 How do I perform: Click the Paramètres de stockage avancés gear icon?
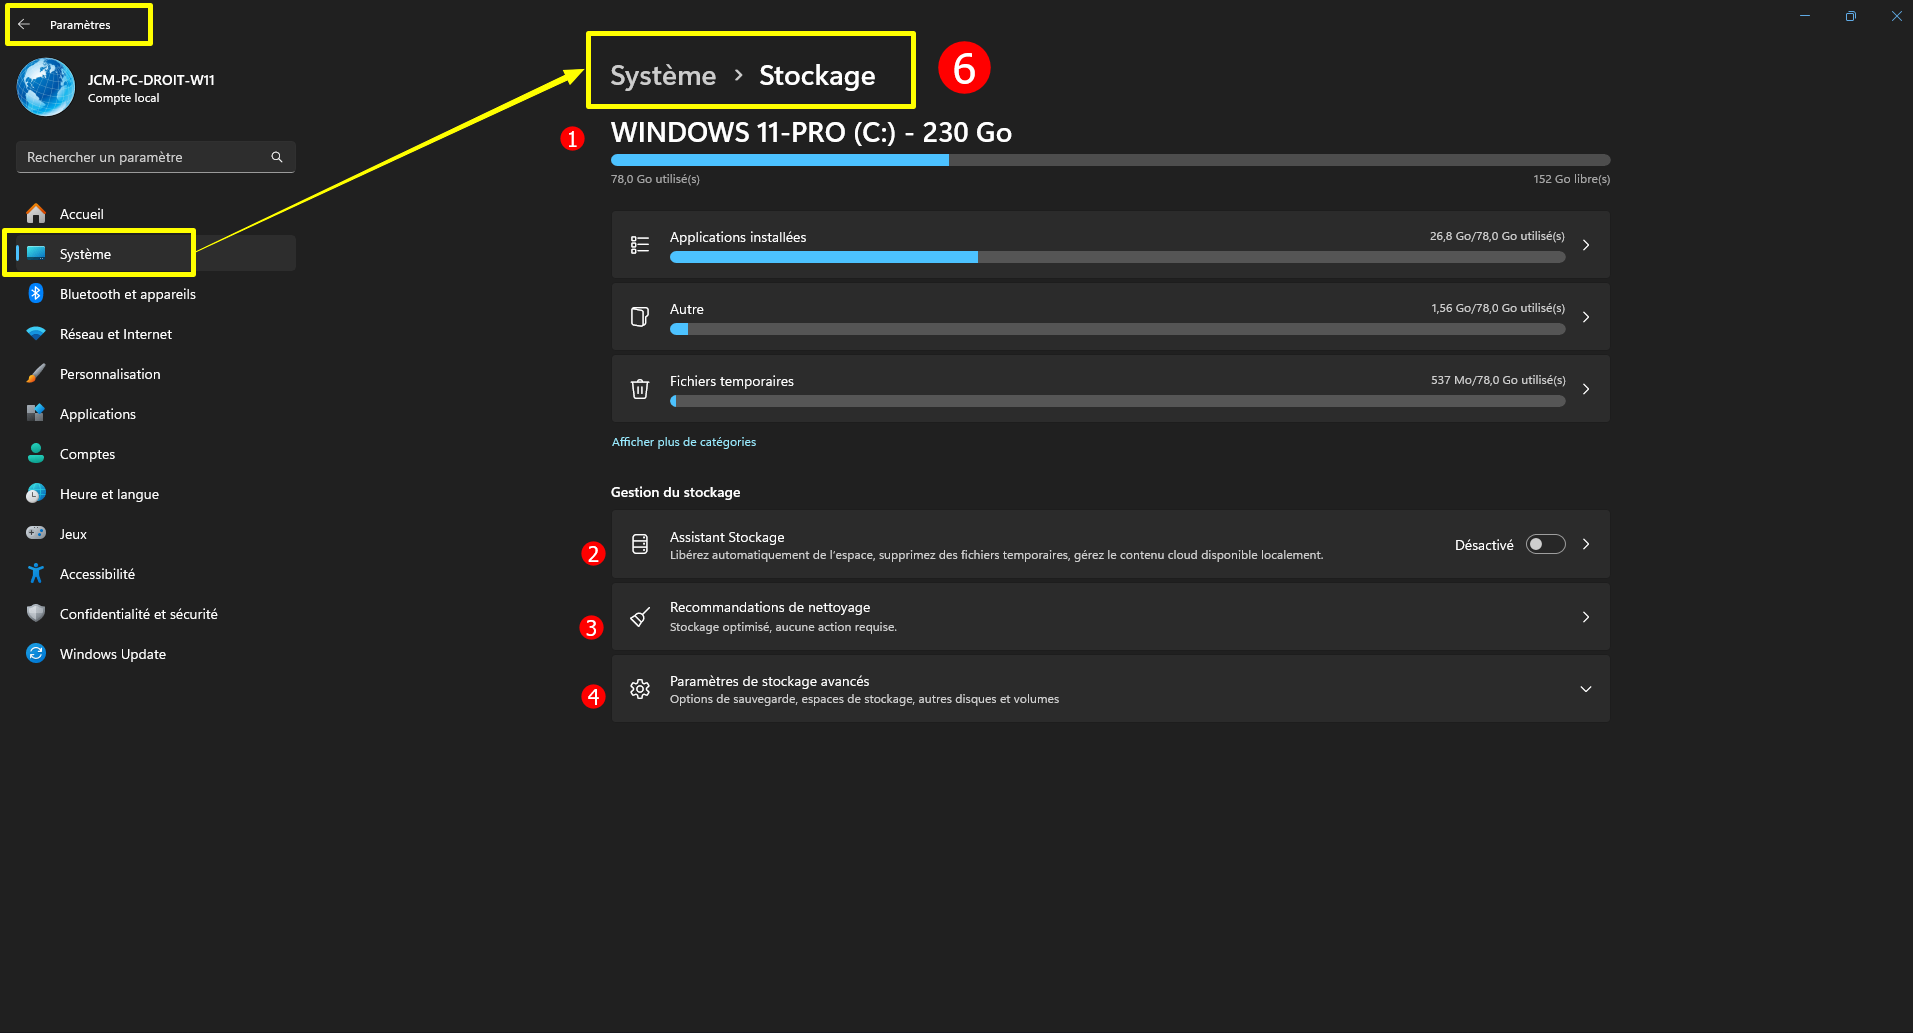click(x=640, y=689)
